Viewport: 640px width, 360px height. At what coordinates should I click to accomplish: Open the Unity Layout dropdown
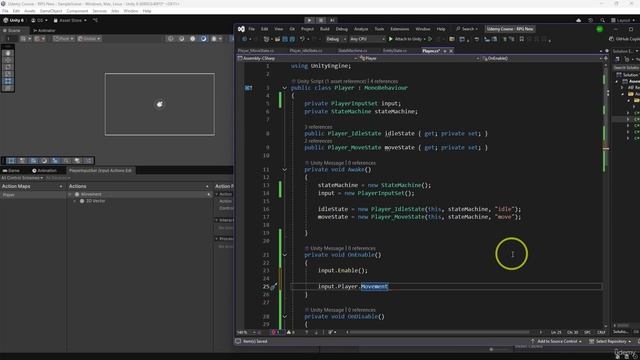[623, 20]
